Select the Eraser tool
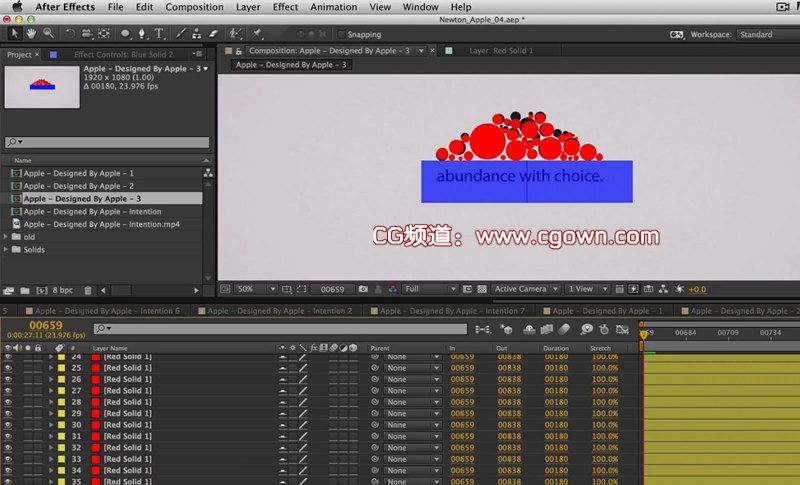 [x=213, y=34]
